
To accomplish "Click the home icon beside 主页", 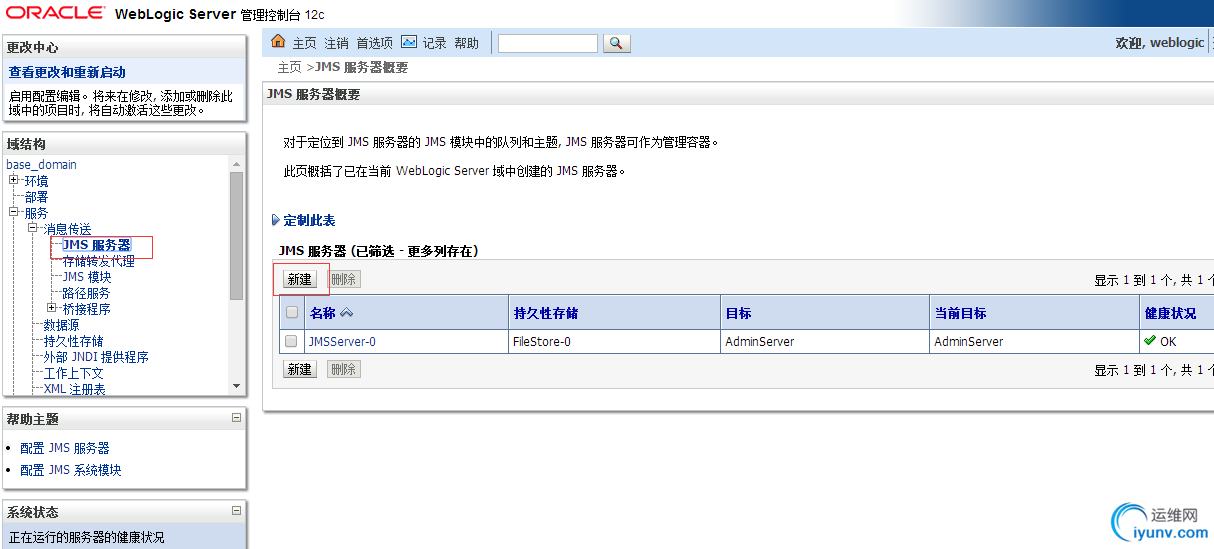I will pos(279,42).
